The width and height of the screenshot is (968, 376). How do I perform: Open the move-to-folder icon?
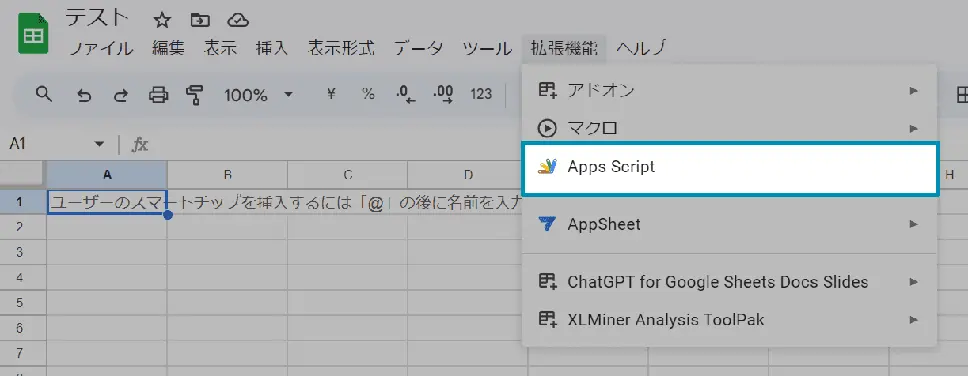coord(199,20)
